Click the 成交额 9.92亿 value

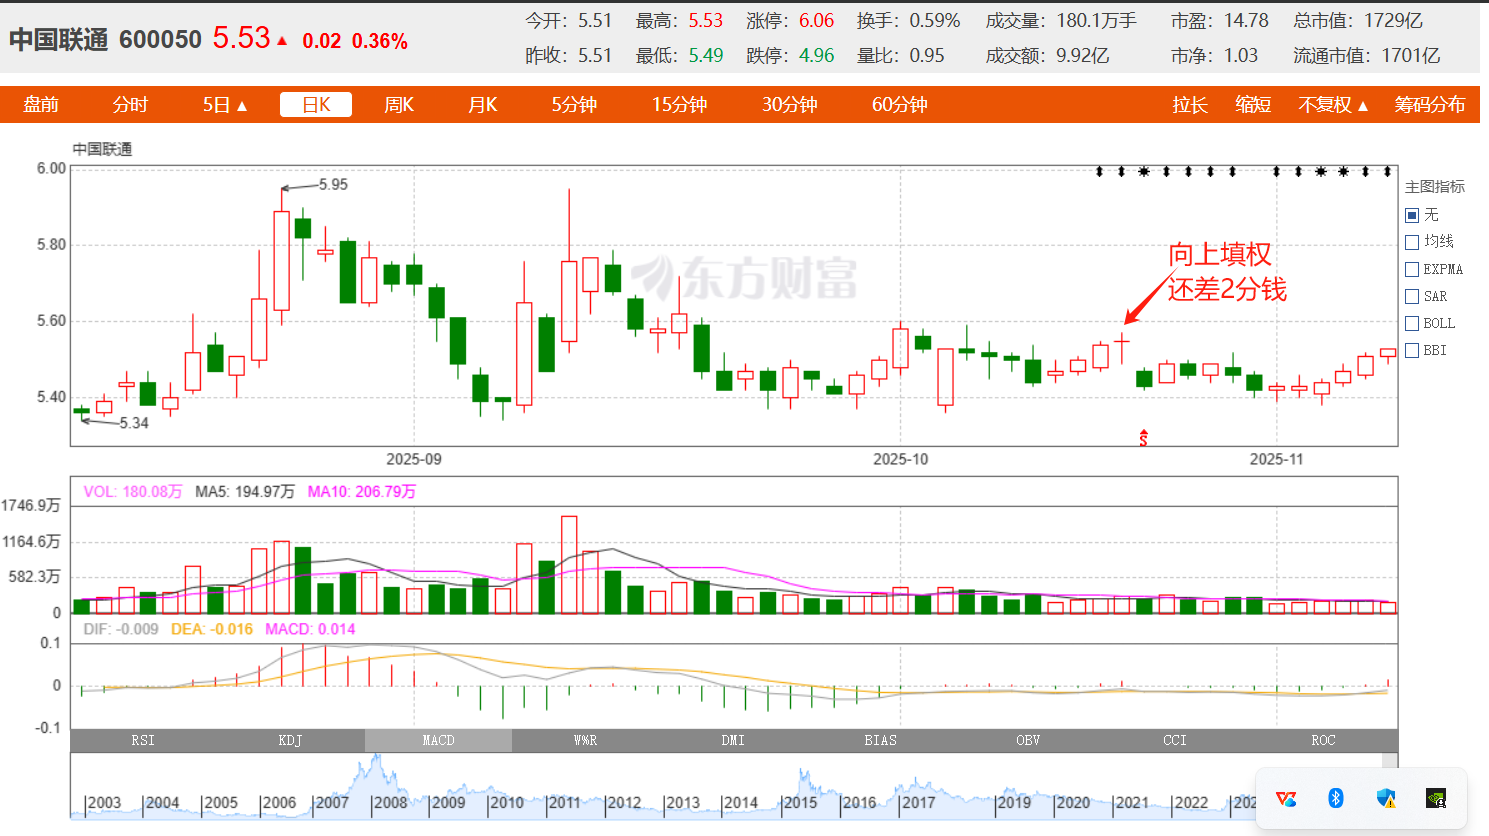[1083, 56]
